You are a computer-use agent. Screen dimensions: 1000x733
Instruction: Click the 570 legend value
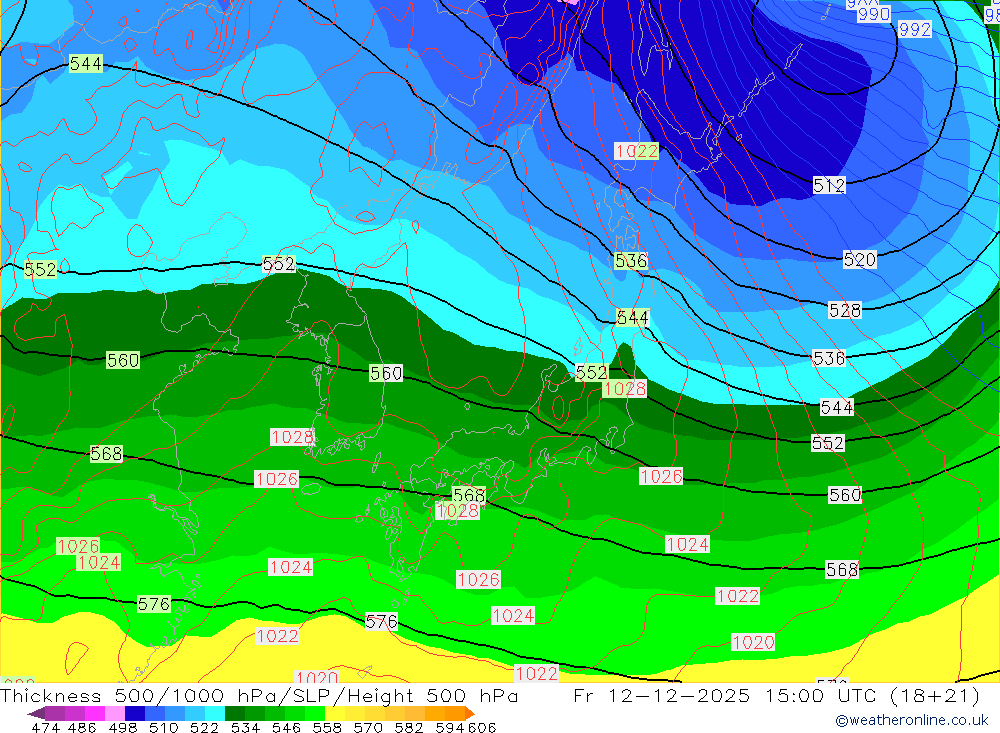[x=367, y=727]
